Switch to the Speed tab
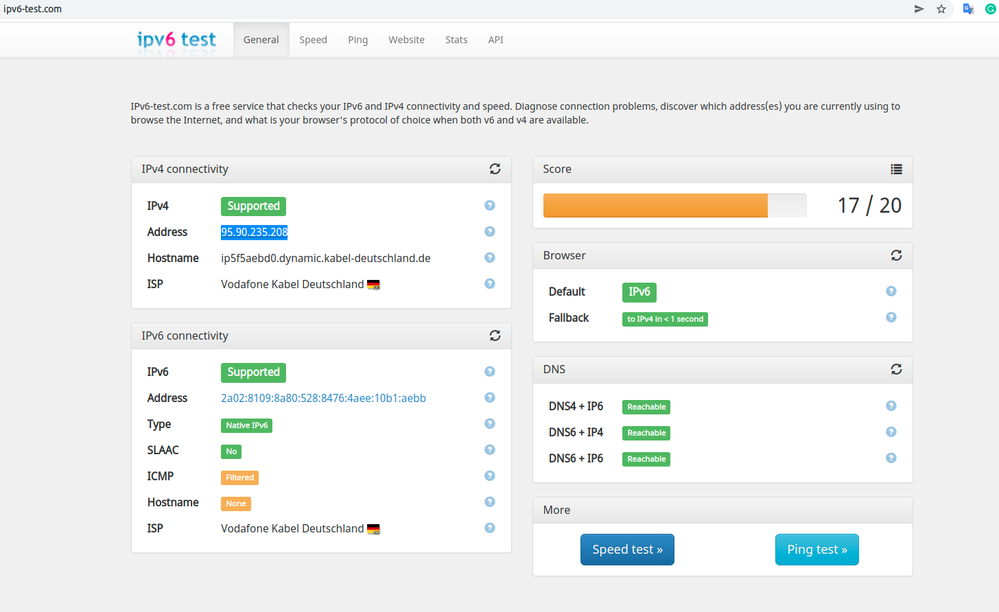The width and height of the screenshot is (999, 612). coord(313,40)
